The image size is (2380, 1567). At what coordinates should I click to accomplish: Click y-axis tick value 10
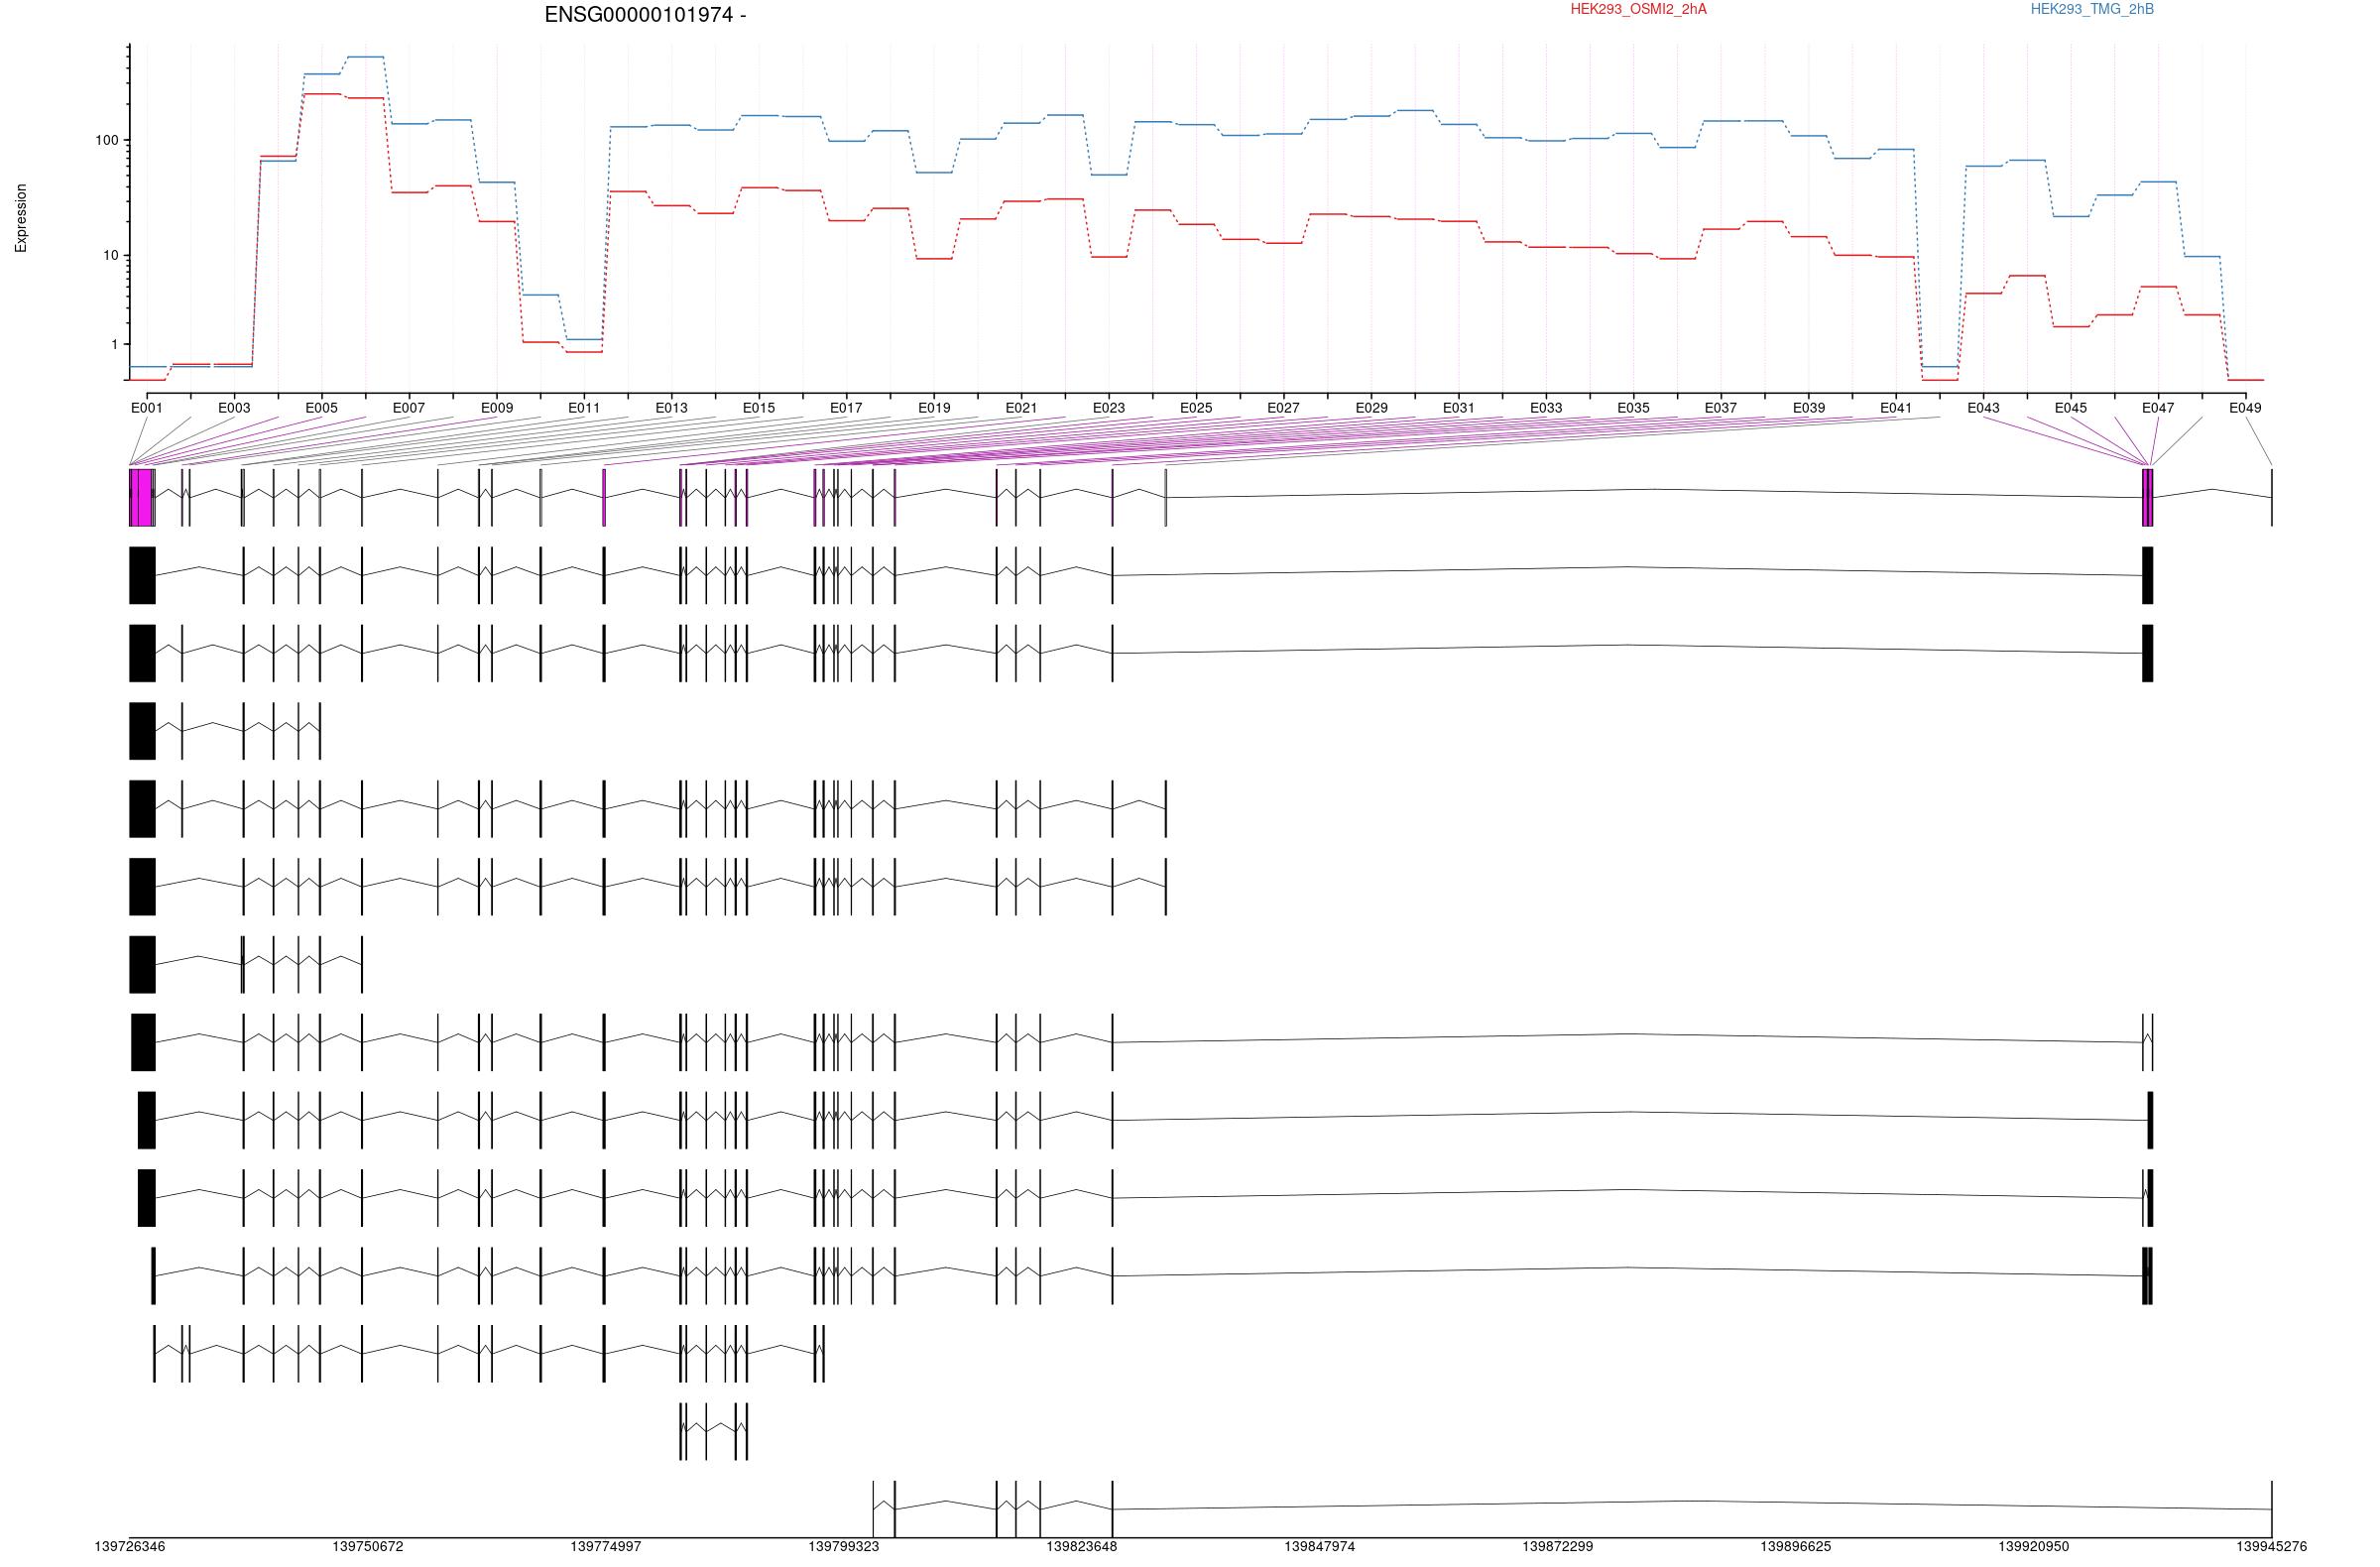point(110,255)
